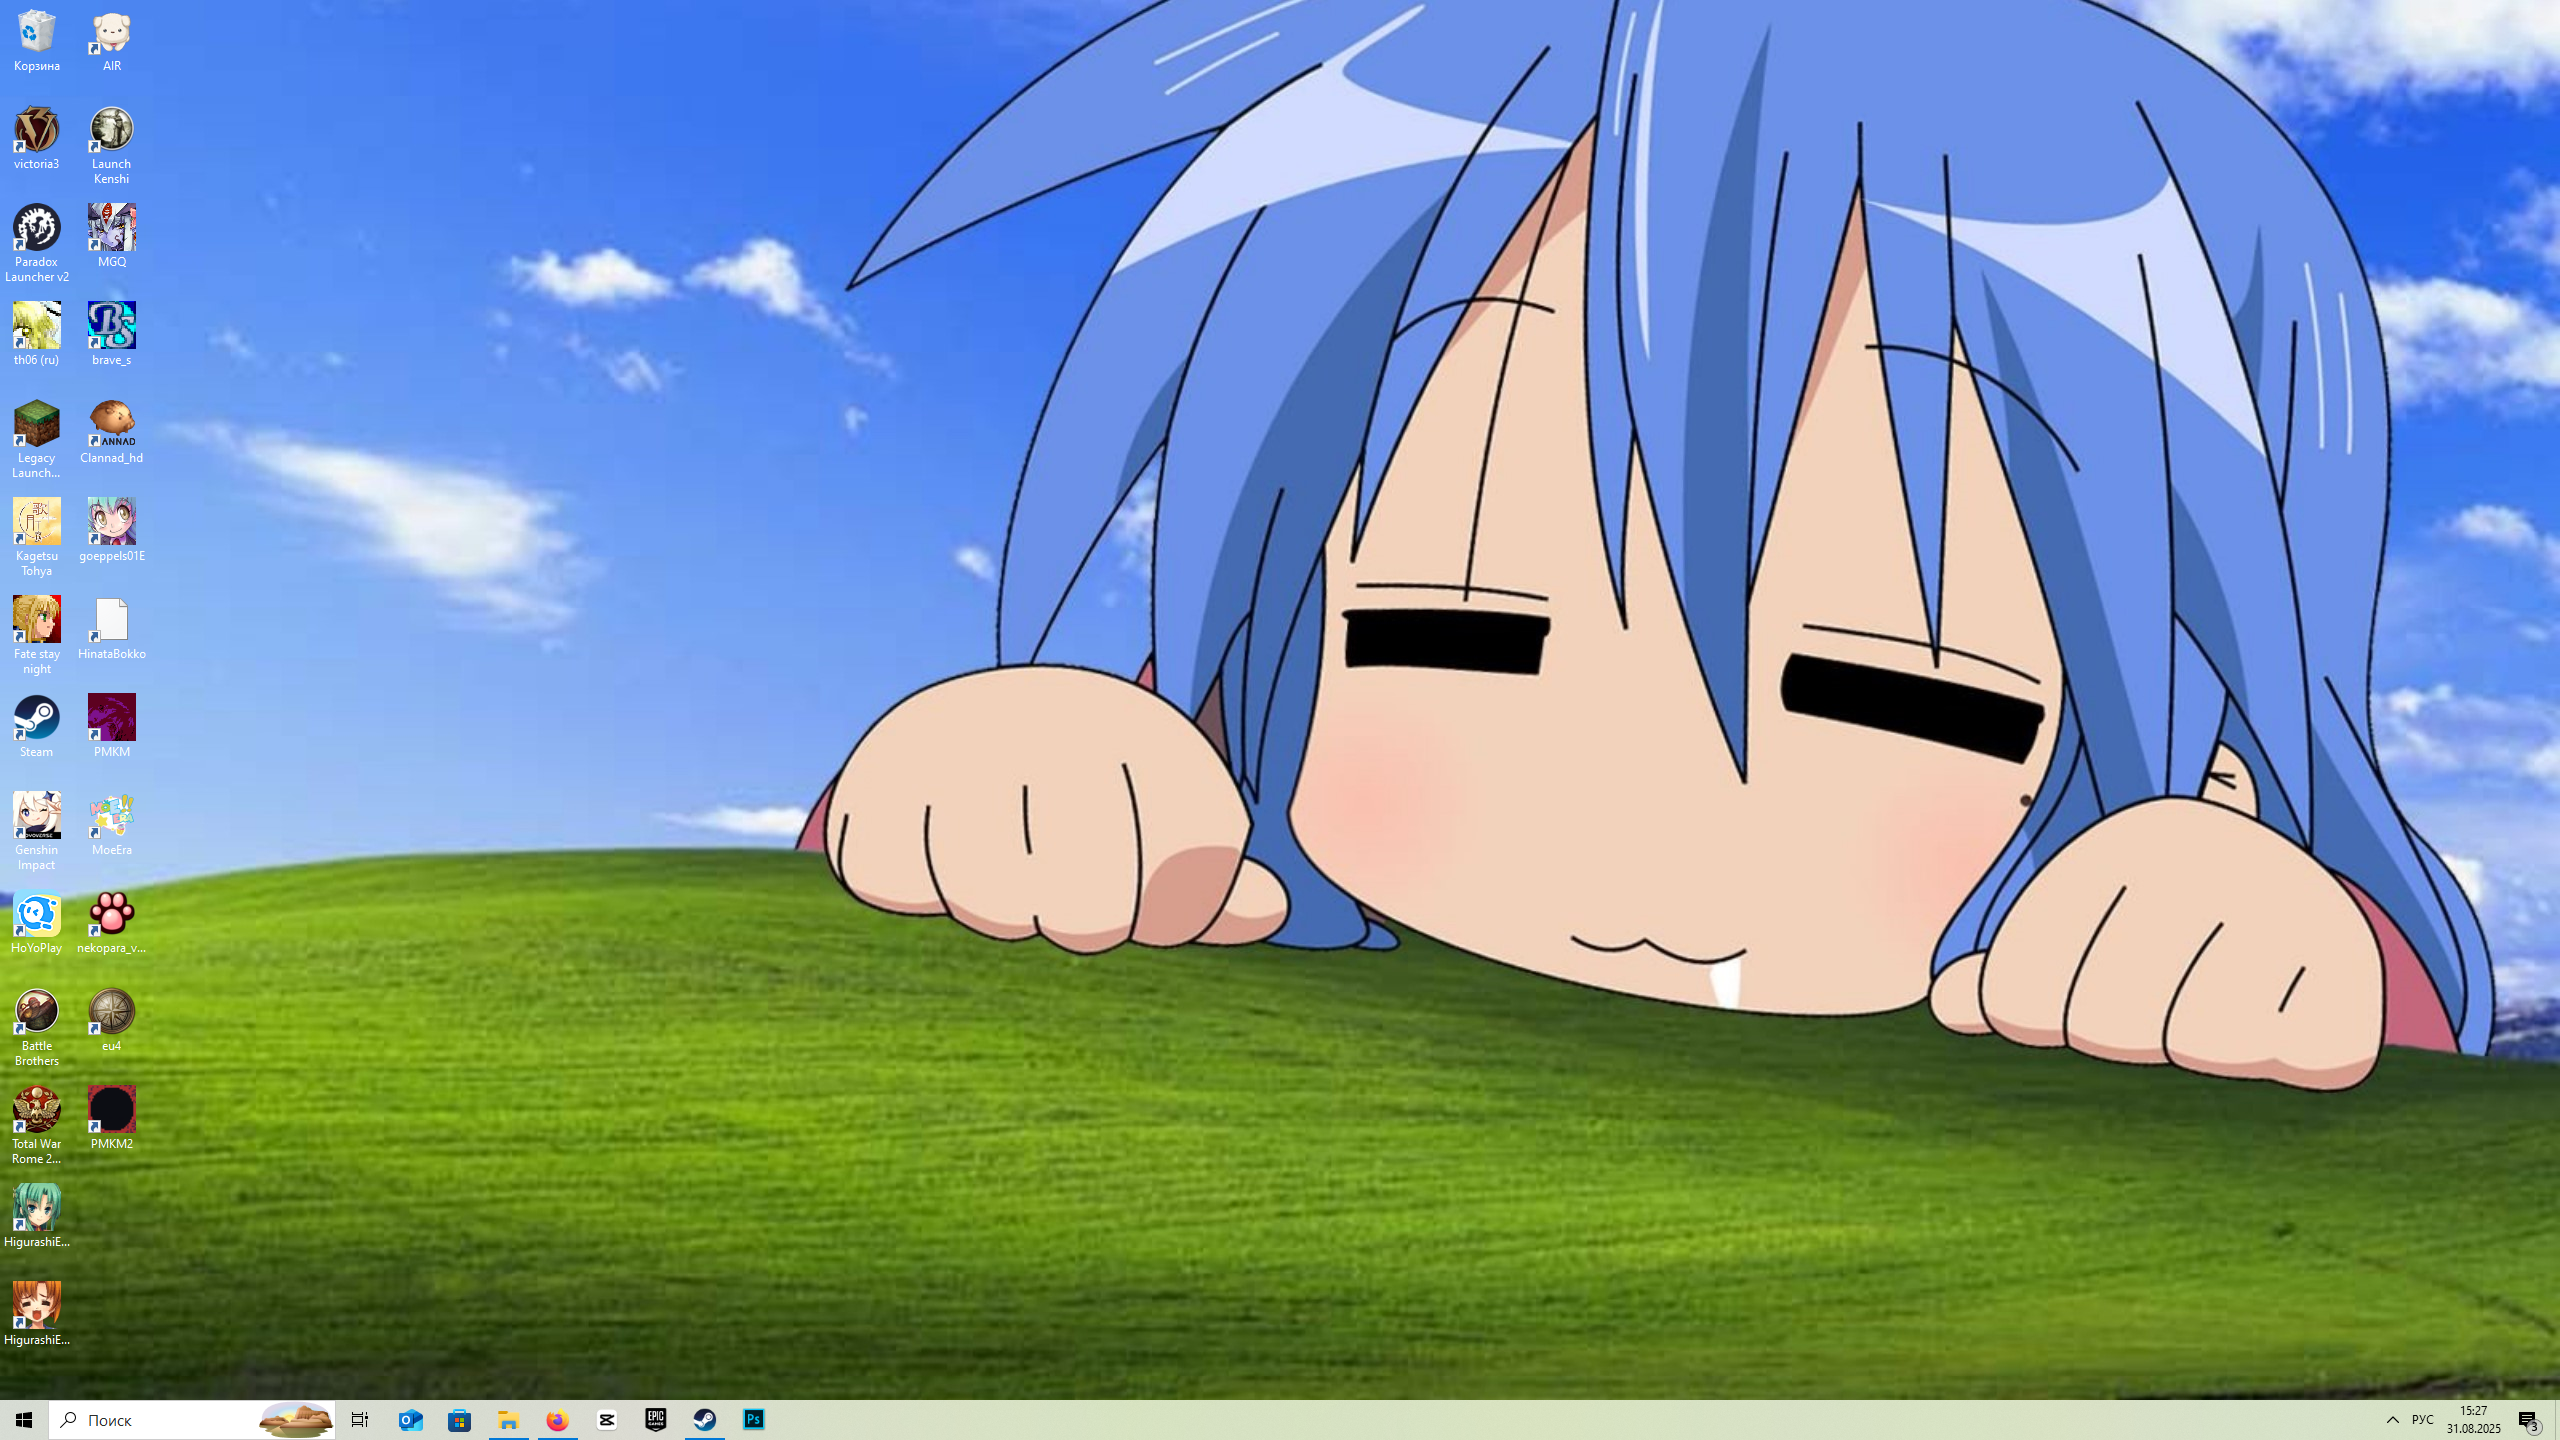
Task: Select the MoeEra desktop shortcut
Action: 112,825
